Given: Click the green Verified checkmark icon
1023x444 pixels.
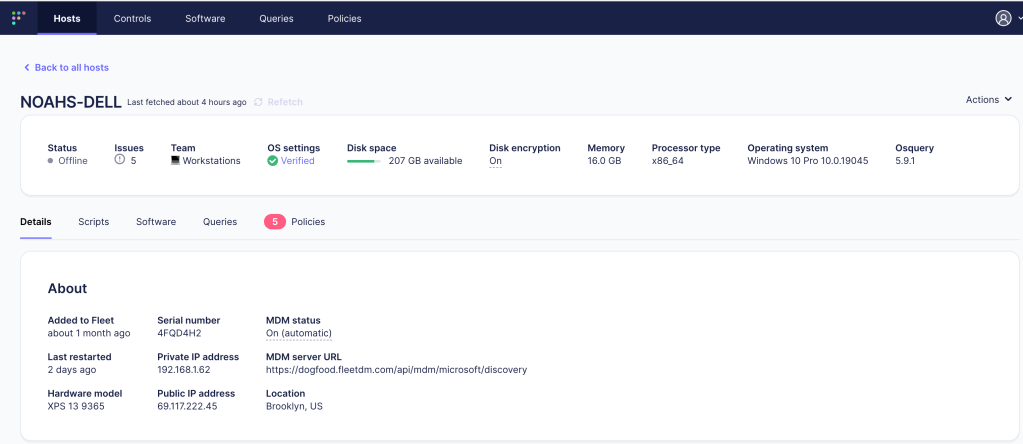Looking at the screenshot, I should coord(272,160).
